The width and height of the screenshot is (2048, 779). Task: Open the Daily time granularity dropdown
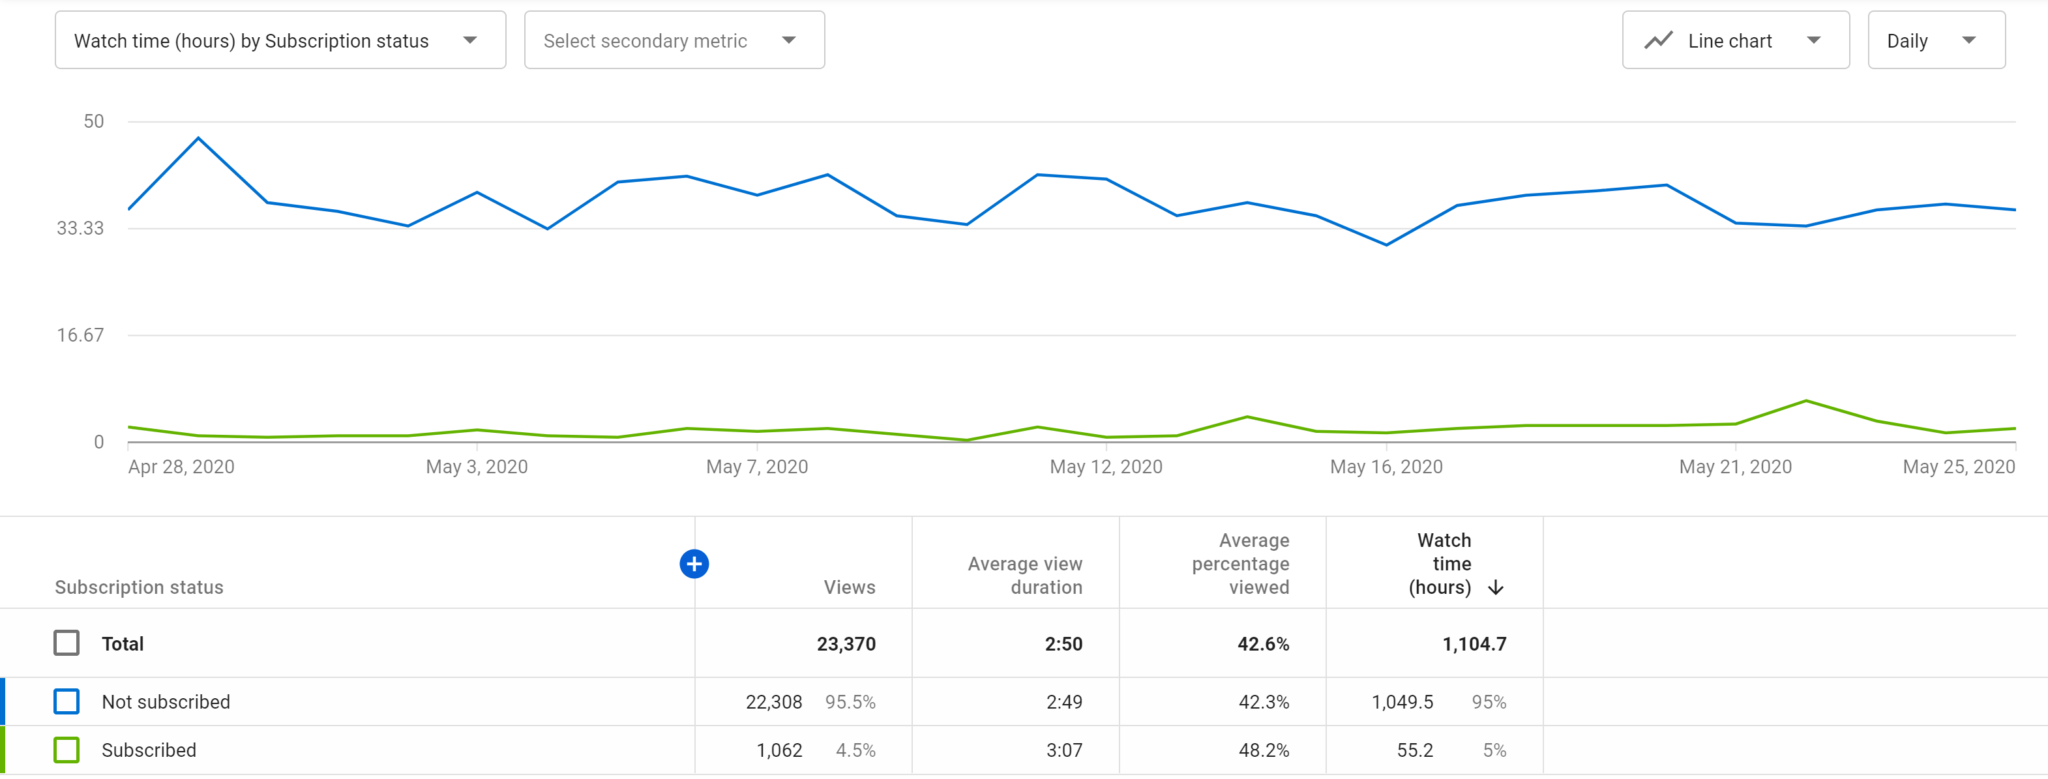click(x=1936, y=40)
